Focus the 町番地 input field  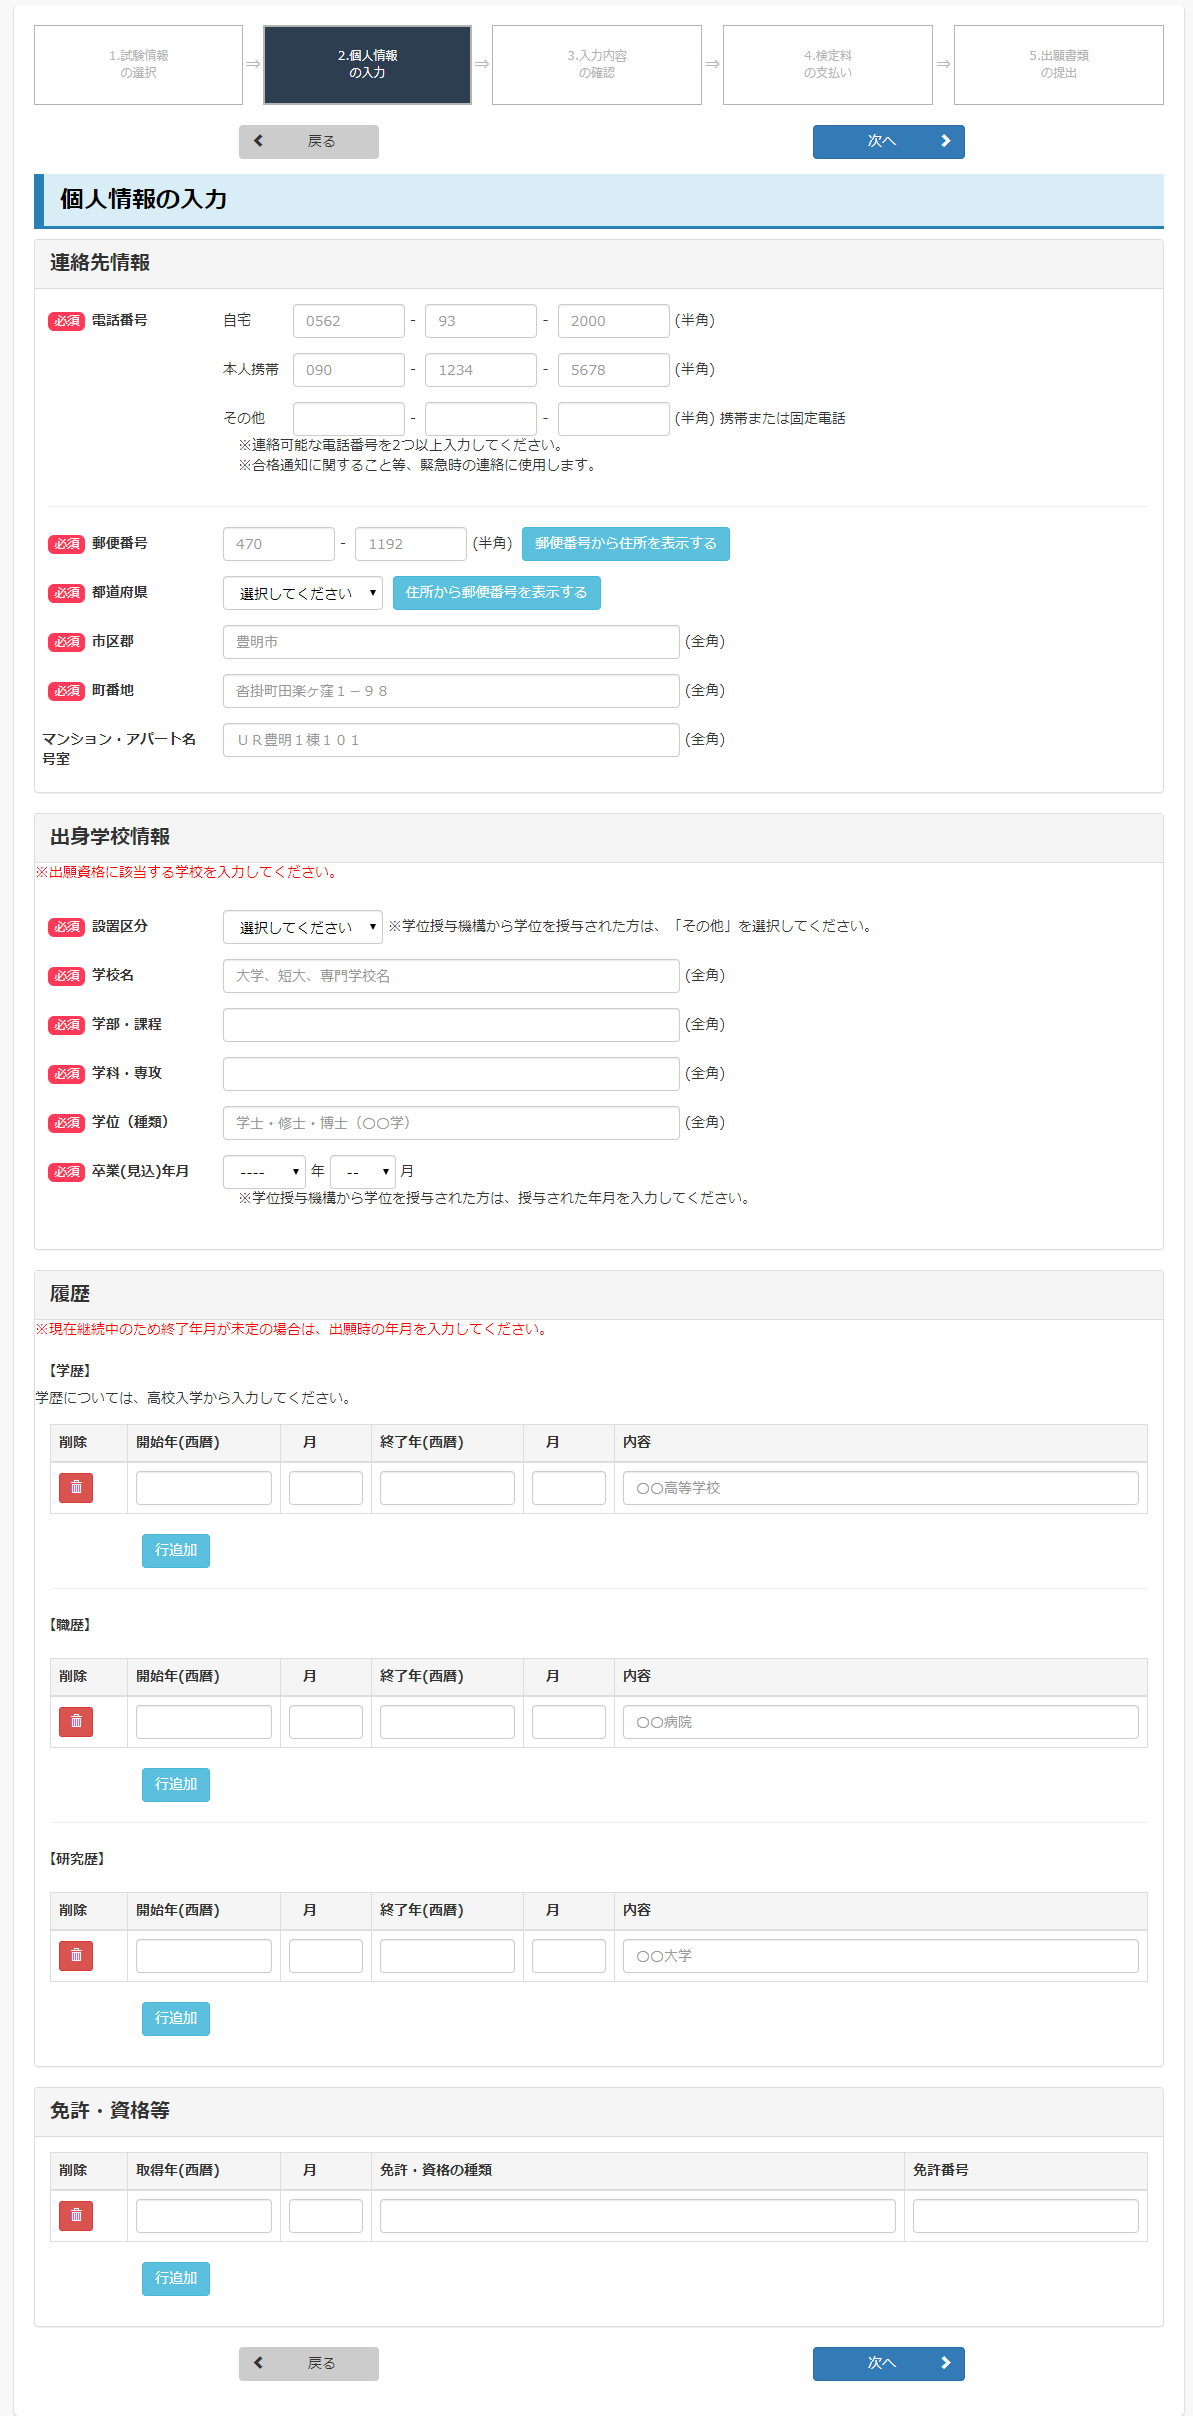451,691
